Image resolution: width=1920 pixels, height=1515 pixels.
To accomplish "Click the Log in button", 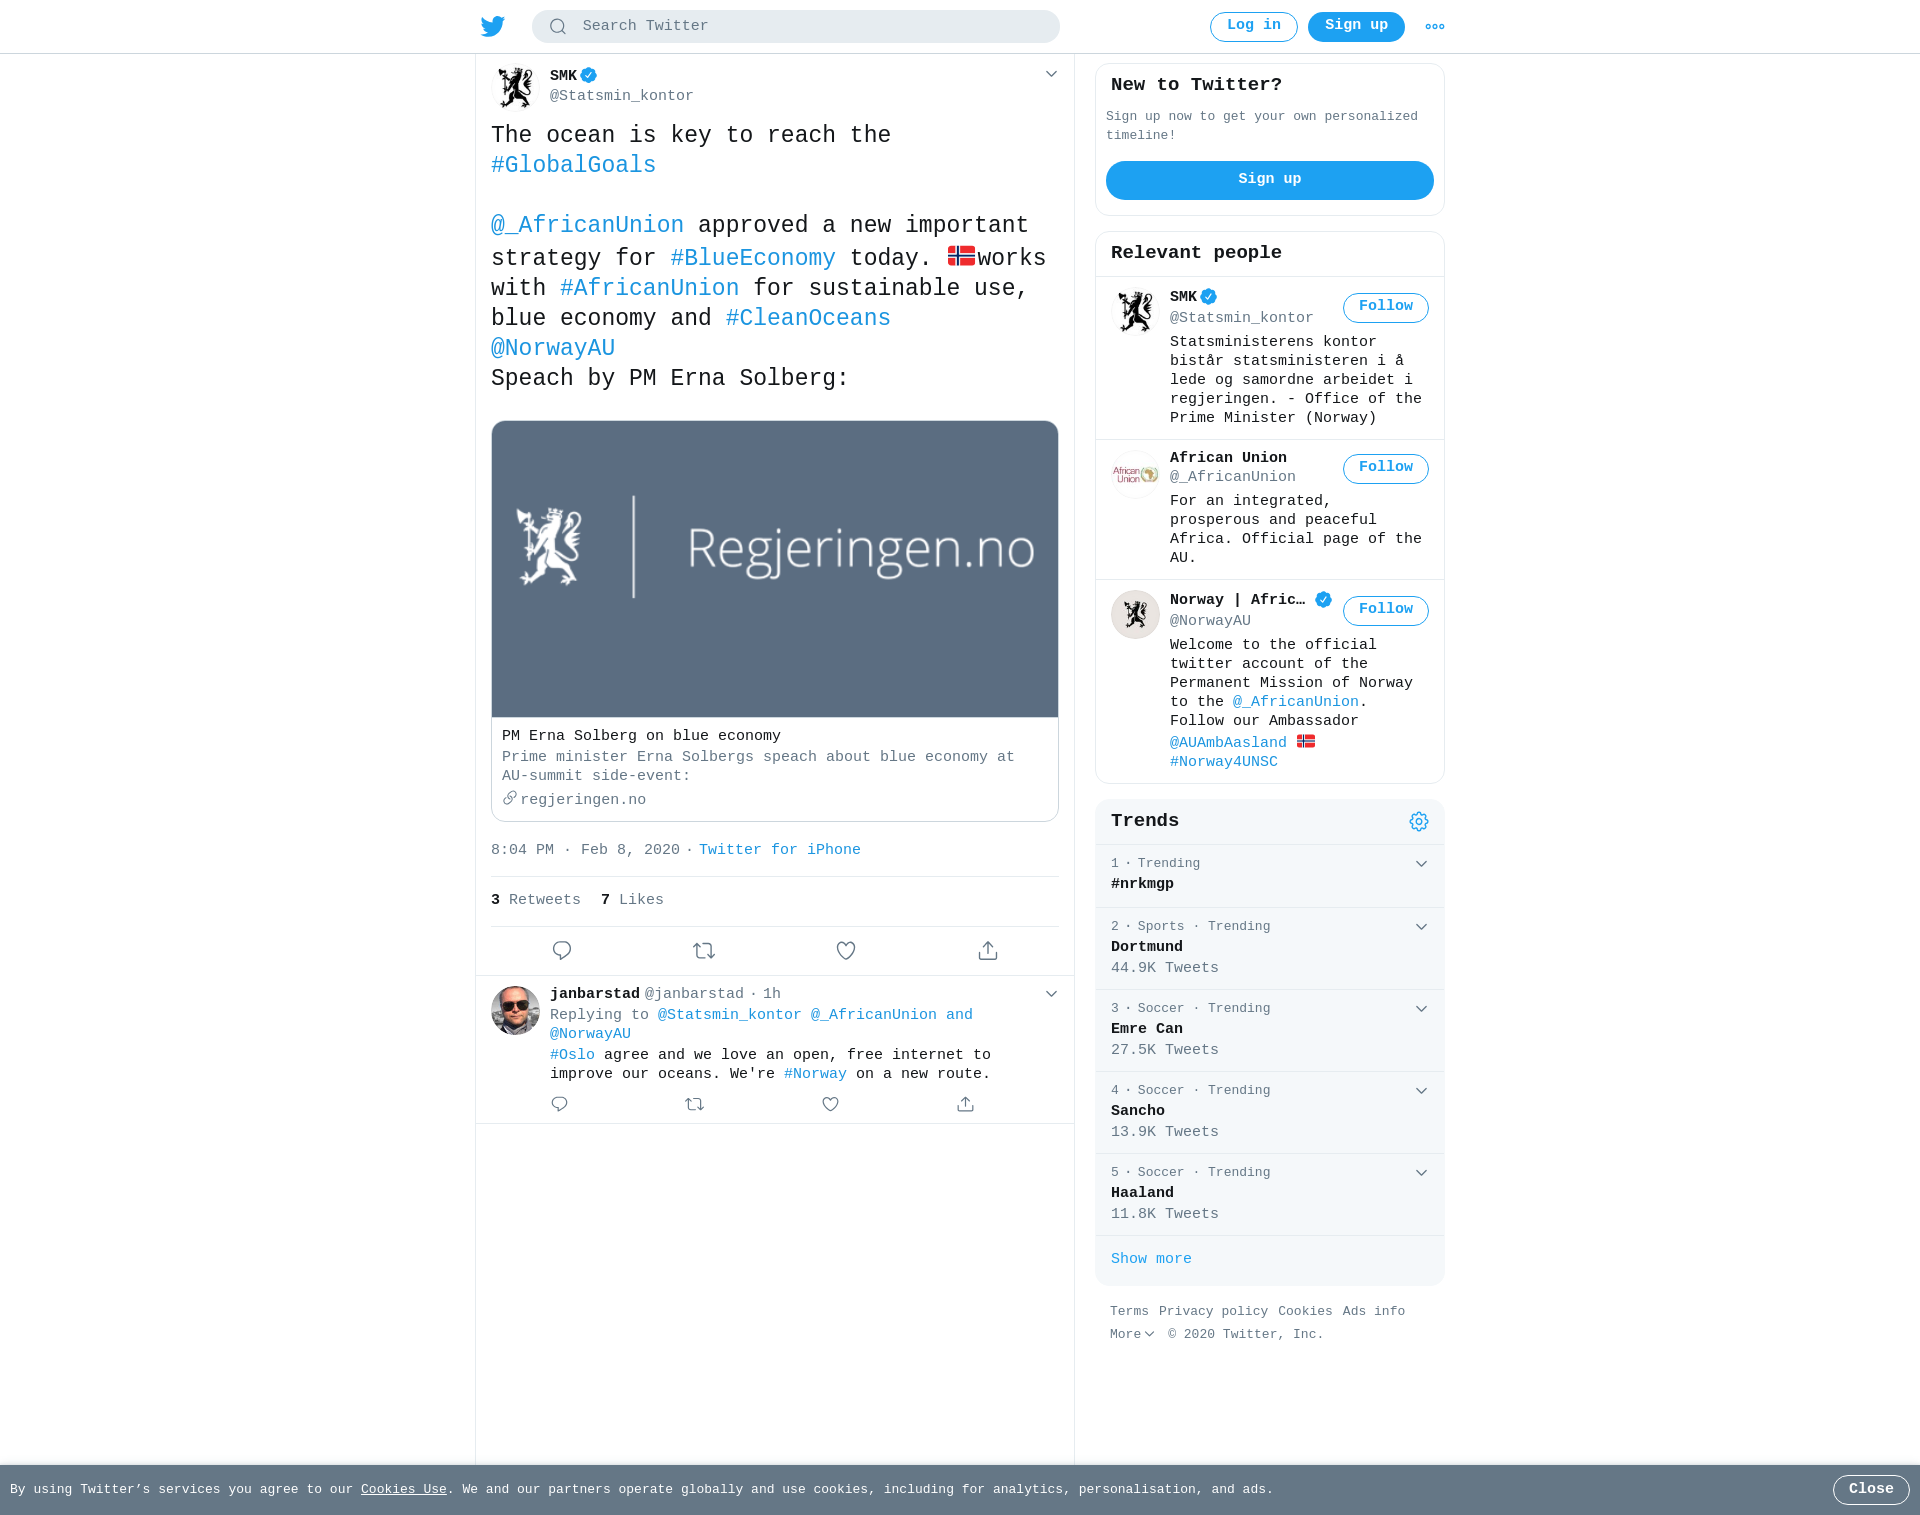I will coord(1253,27).
